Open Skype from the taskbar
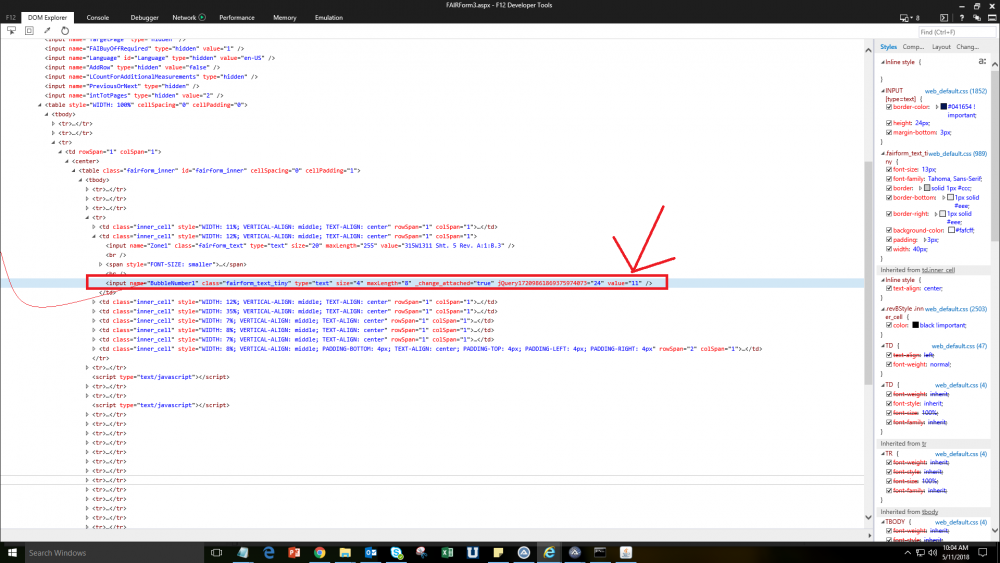The height and width of the screenshot is (563, 1000). click(x=396, y=553)
